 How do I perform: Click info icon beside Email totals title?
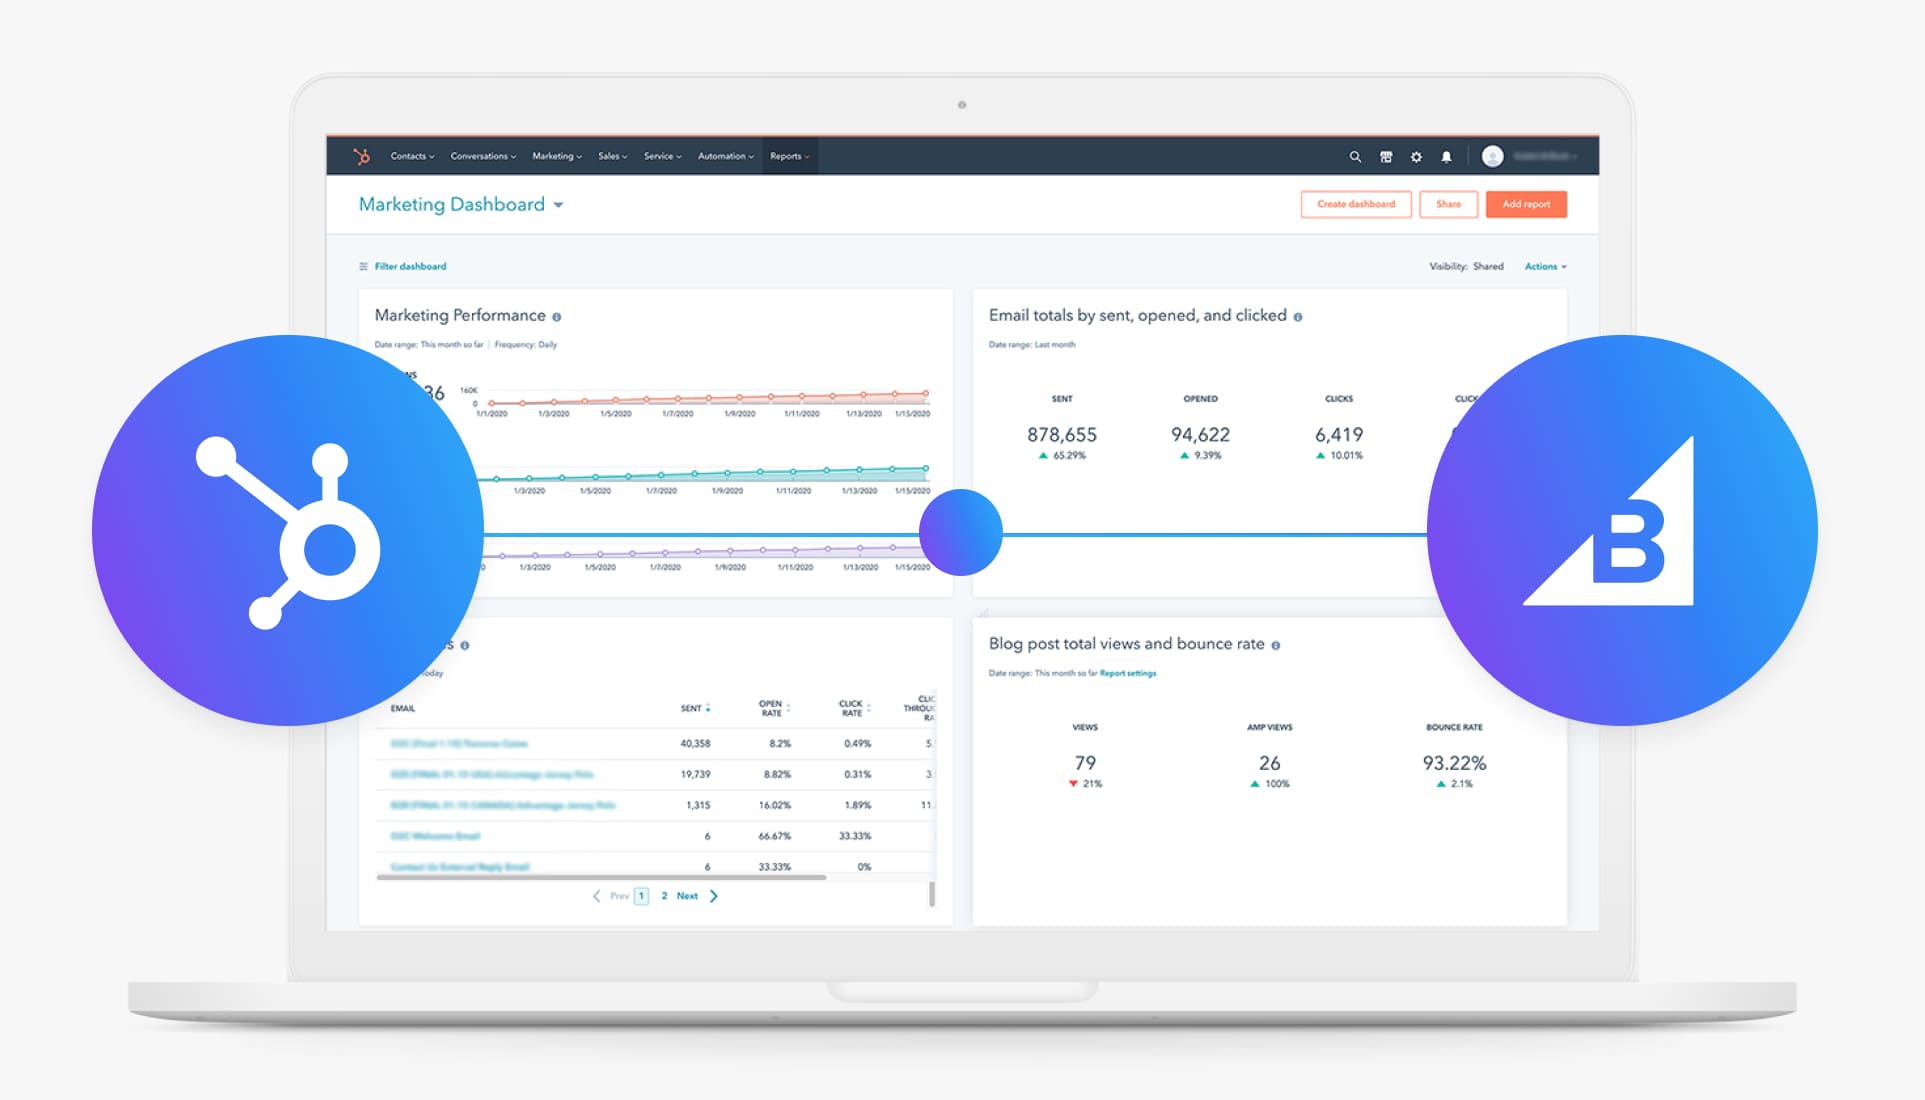click(x=1298, y=317)
